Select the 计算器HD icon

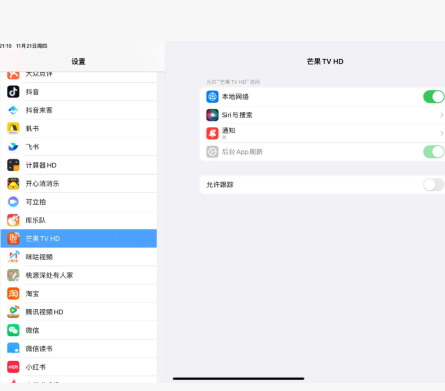pos(13,165)
